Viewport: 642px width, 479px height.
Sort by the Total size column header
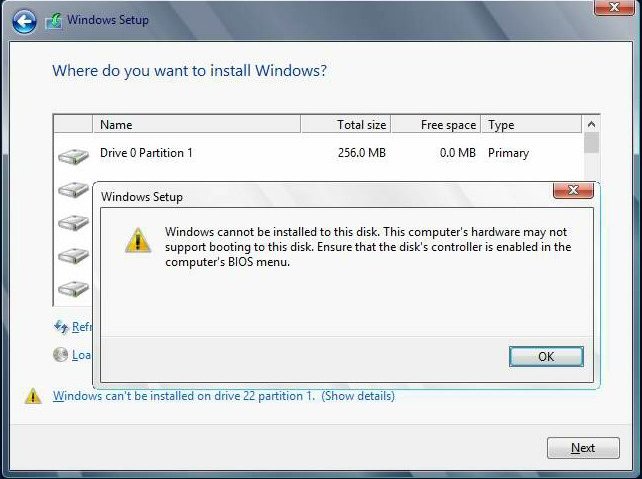click(346, 124)
